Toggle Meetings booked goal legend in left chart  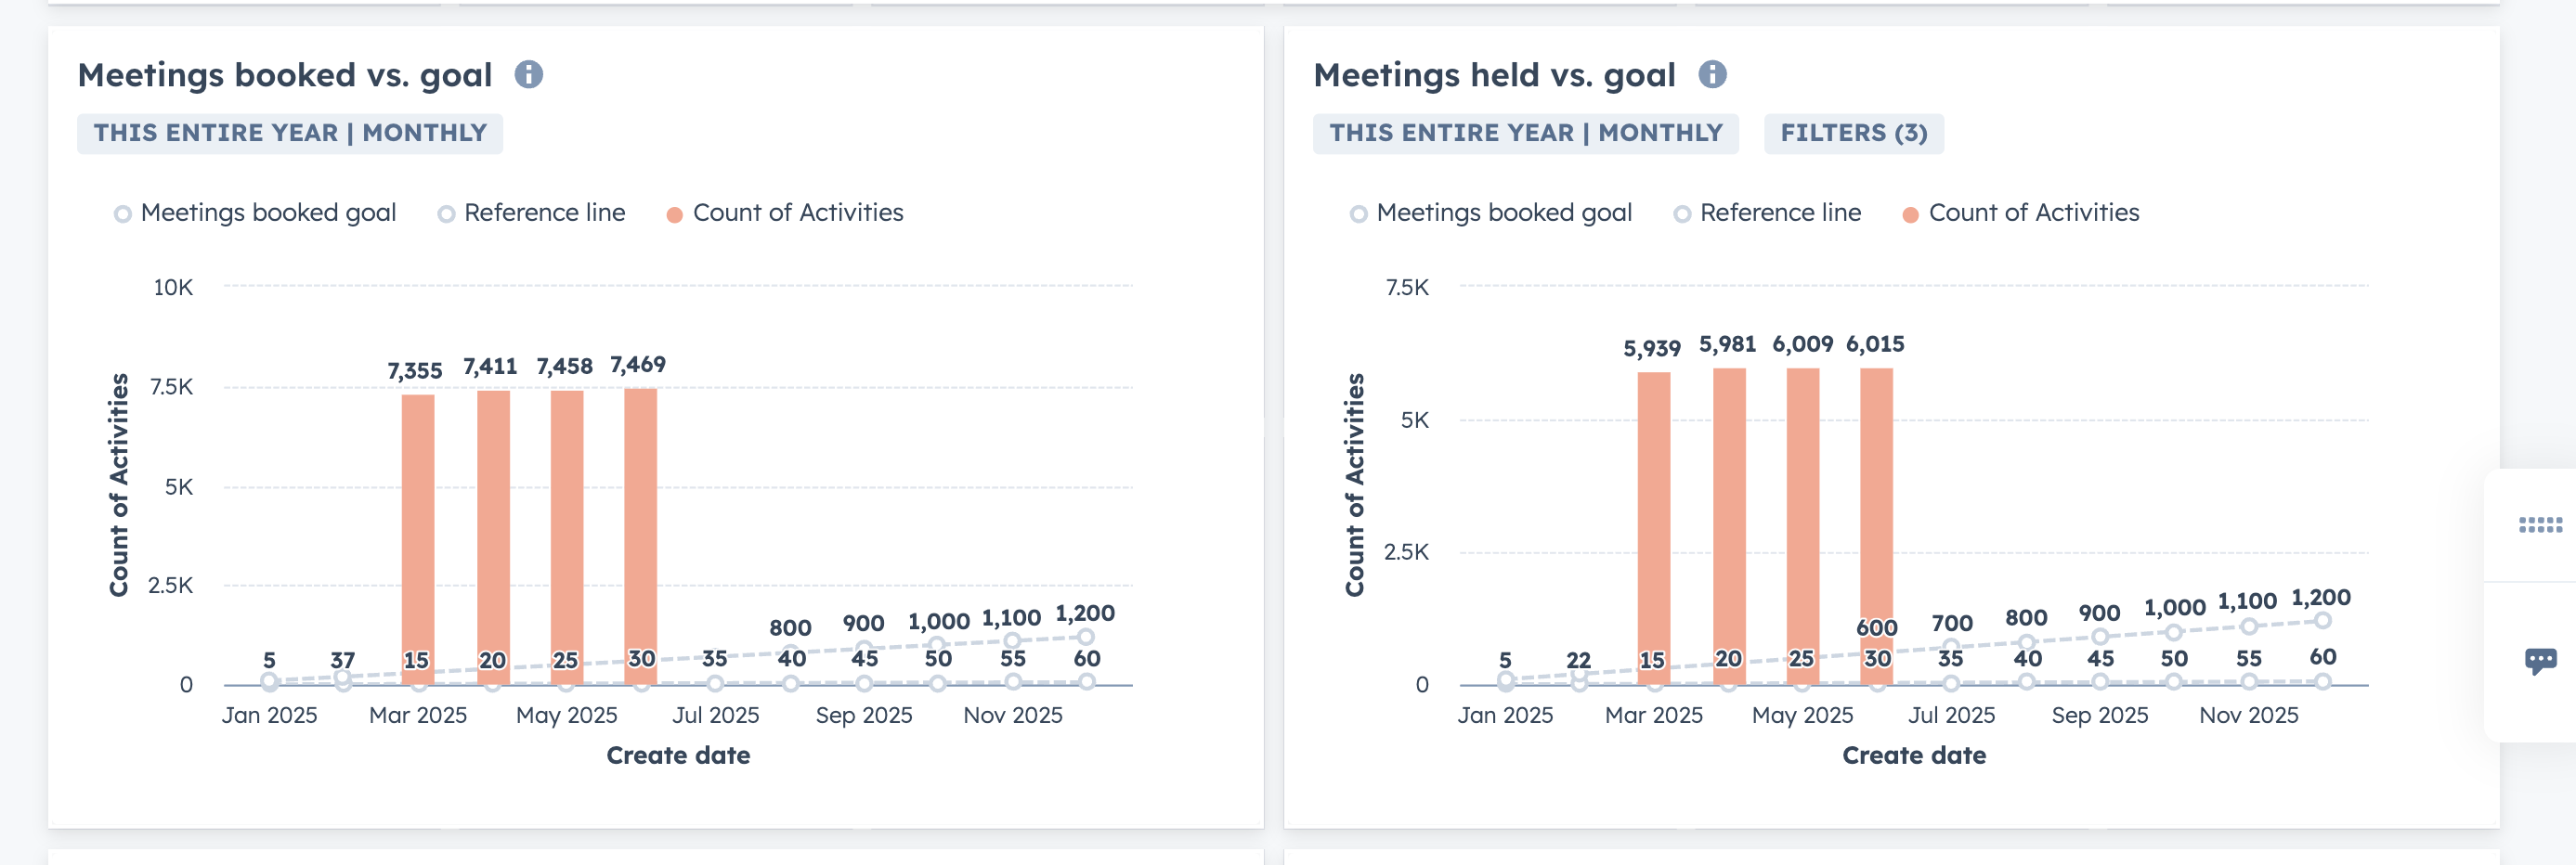point(256,213)
